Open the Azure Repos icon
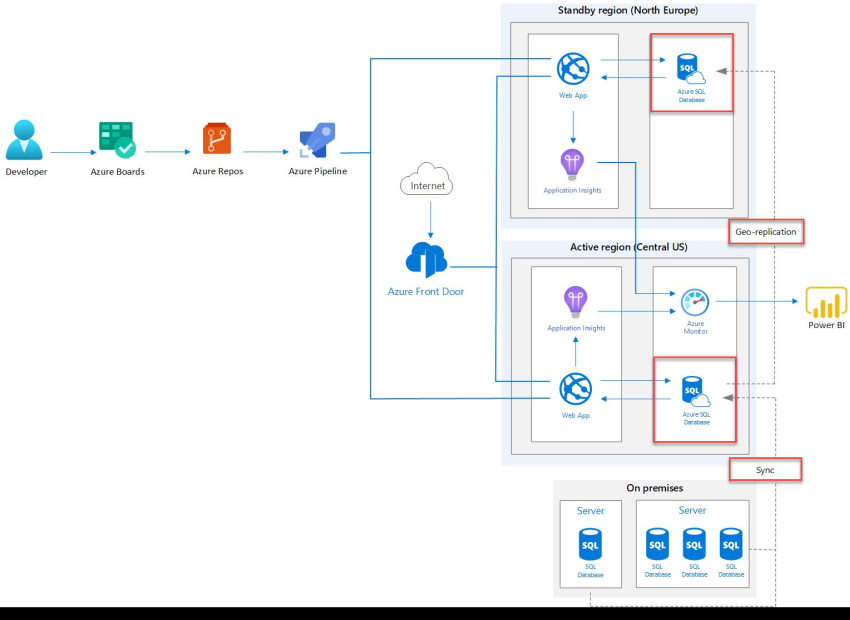Image resolution: width=850 pixels, height=620 pixels. [217, 140]
